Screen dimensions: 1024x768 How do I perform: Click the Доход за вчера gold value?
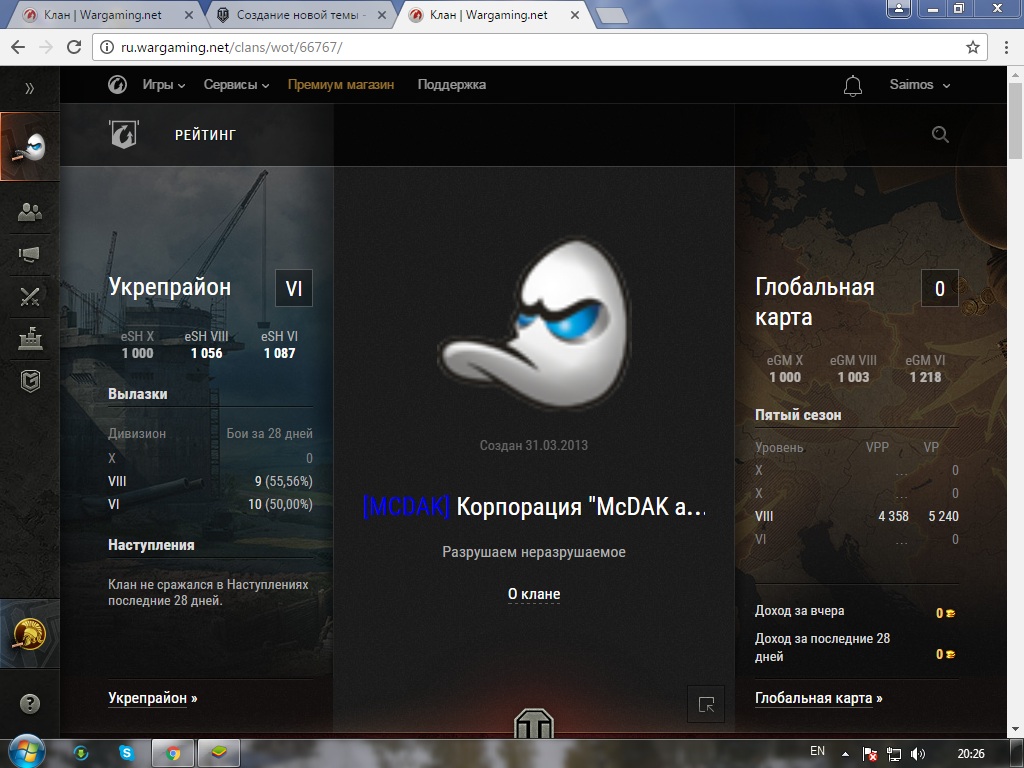[946, 613]
